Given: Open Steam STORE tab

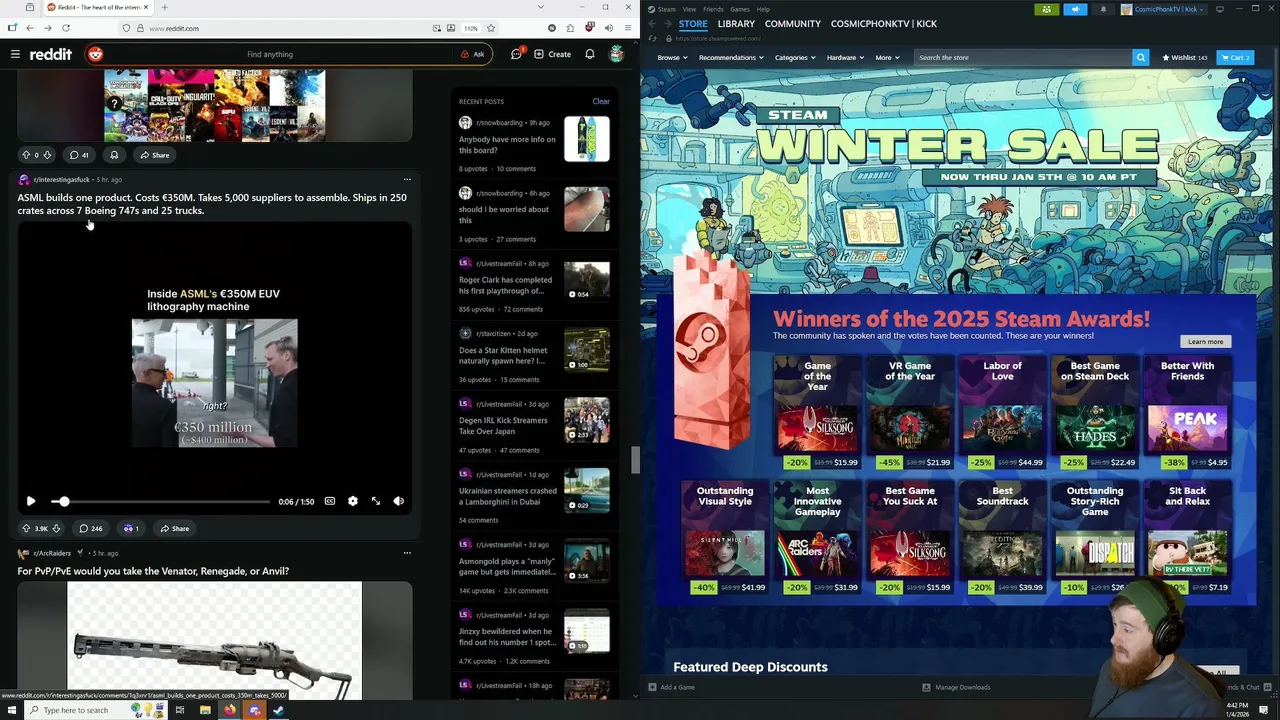Looking at the screenshot, I should coord(693,23).
